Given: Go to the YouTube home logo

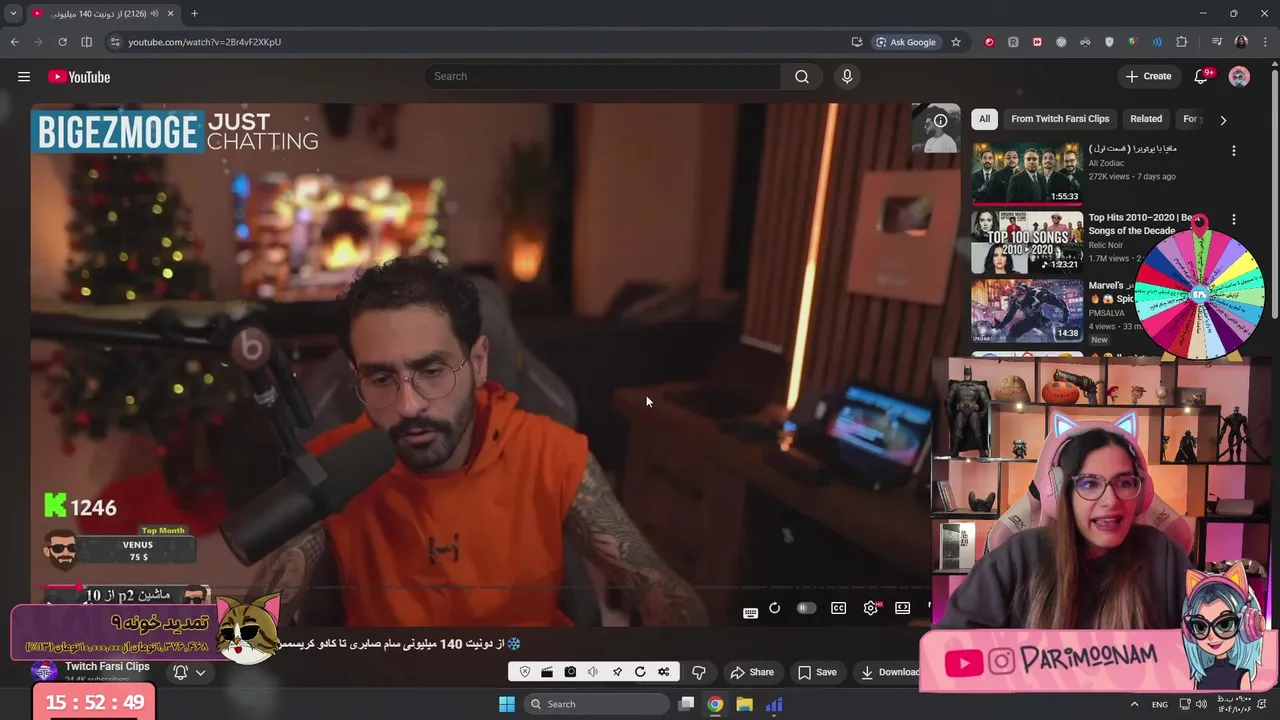Looking at the screenshot, I should coord(79,77).
